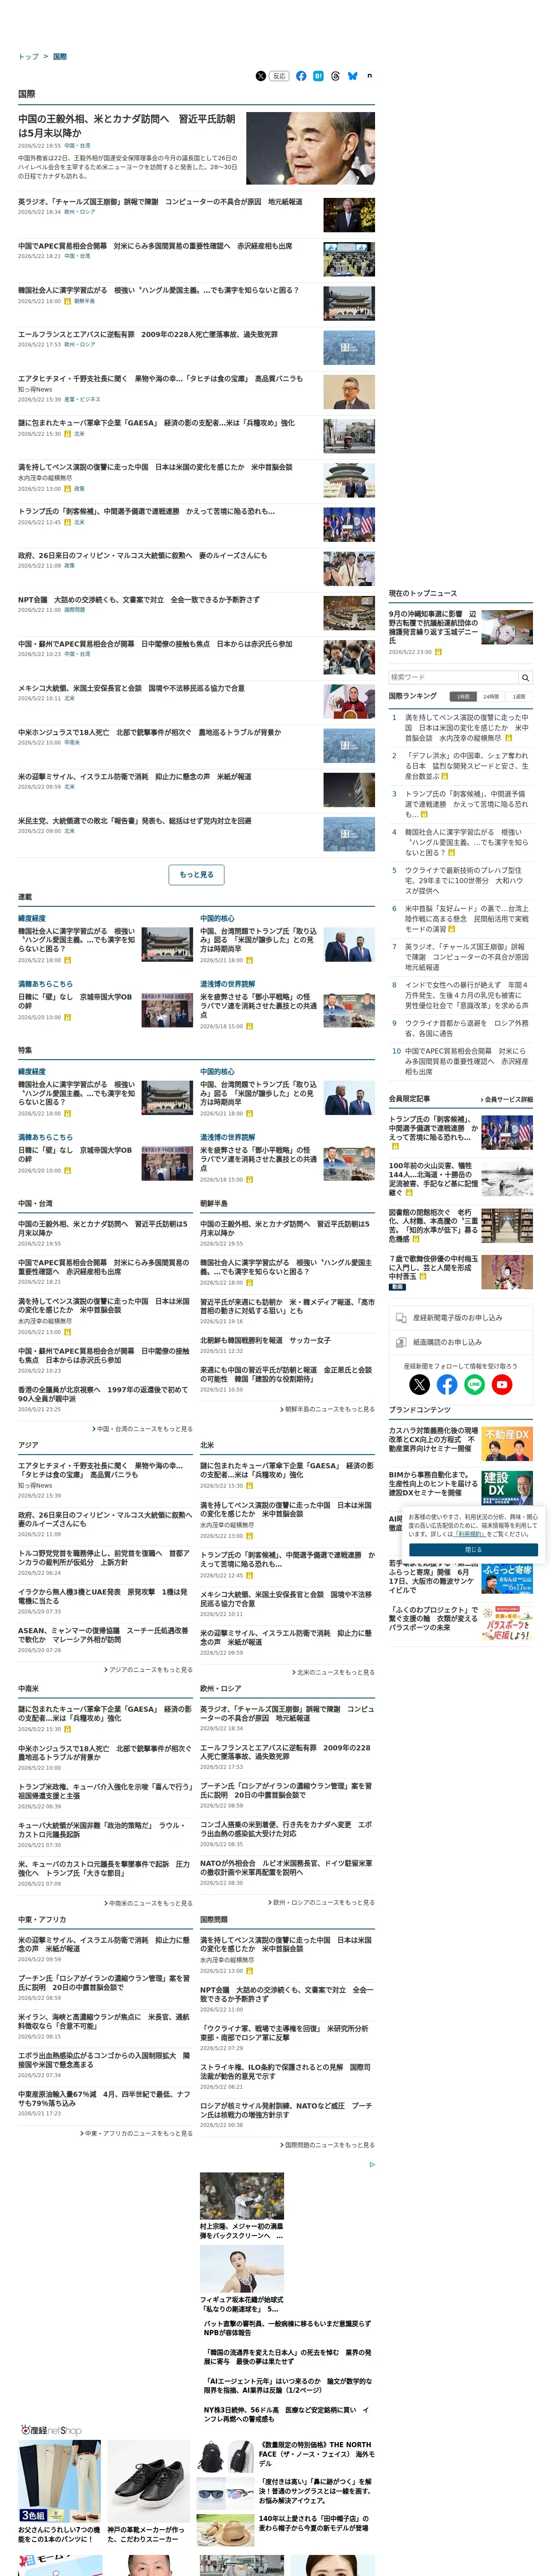Expand 朝鮮半島のニュースをもっと見る
The width and height of the screenshot is (551, 2576).
pyautogui.click(x=327, y=1408)
